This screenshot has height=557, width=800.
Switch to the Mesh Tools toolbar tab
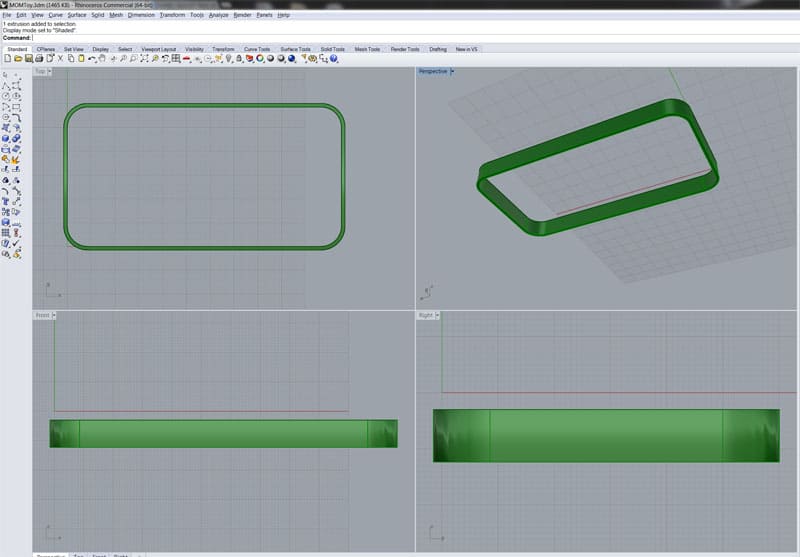367,49
